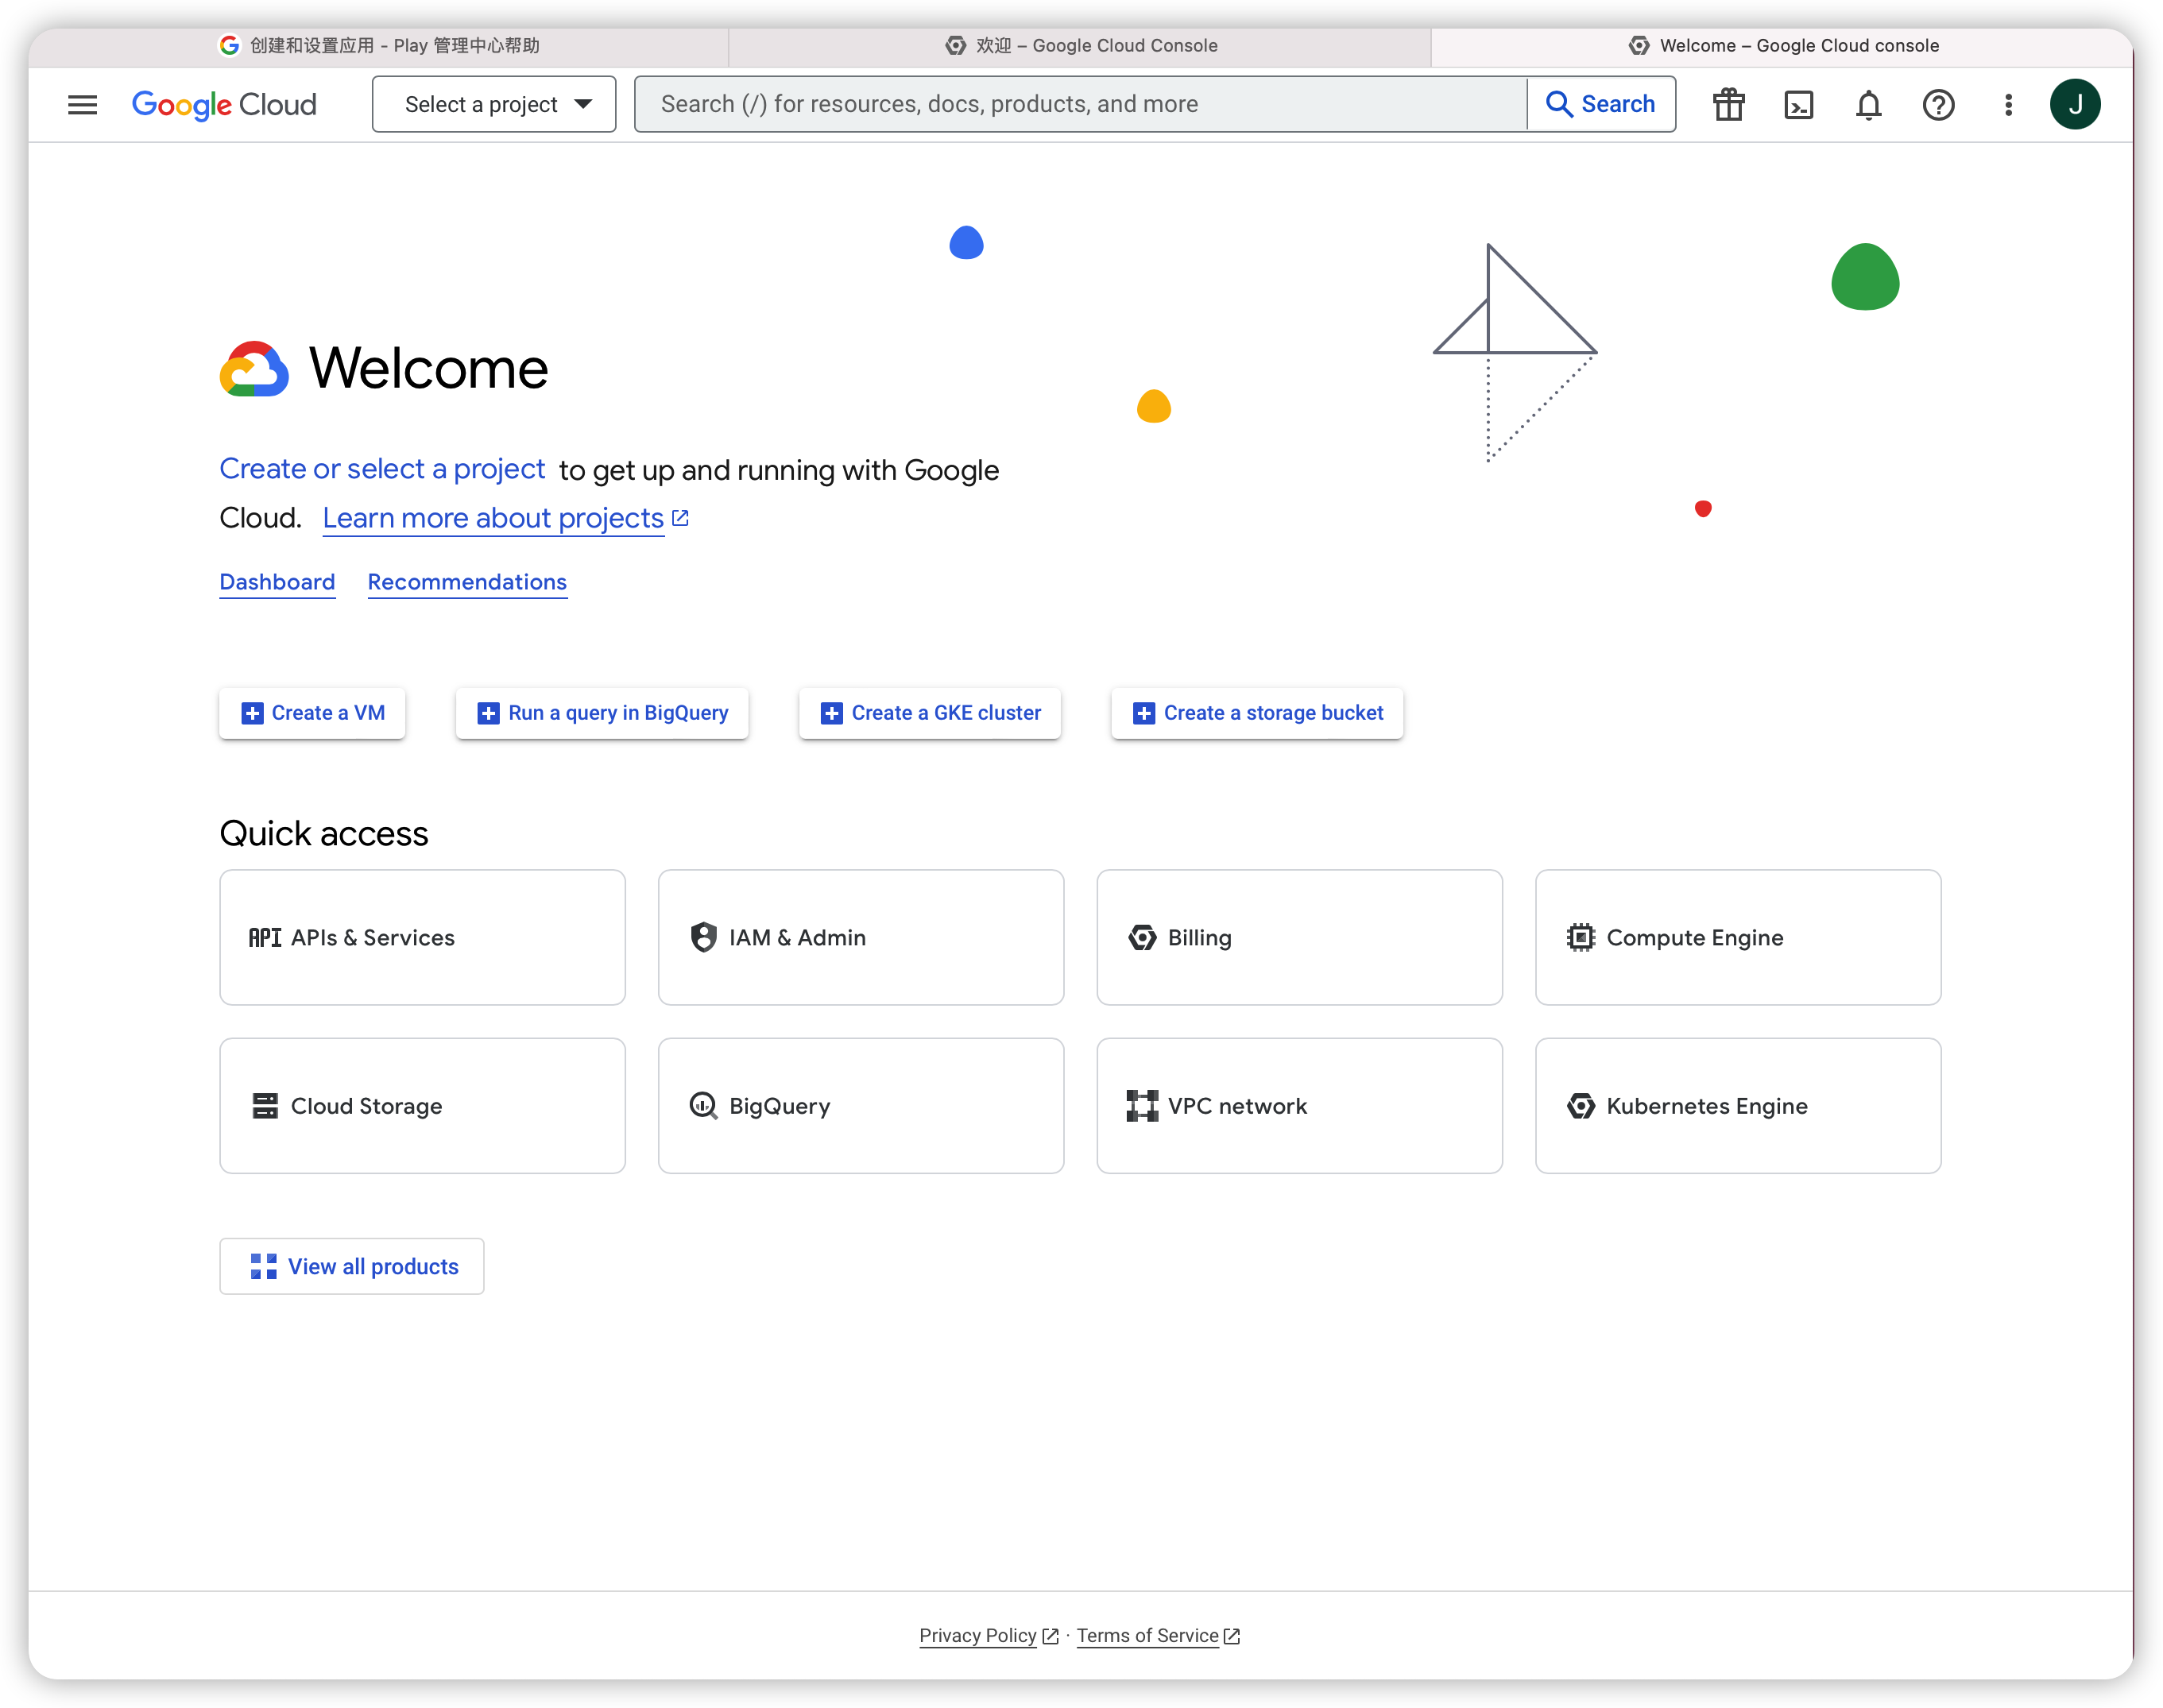Select the Welcome – Google Cloud console tab
Image resolution: width=2163 pixels, height=1708 pixels.
(x=1782, y=46)
